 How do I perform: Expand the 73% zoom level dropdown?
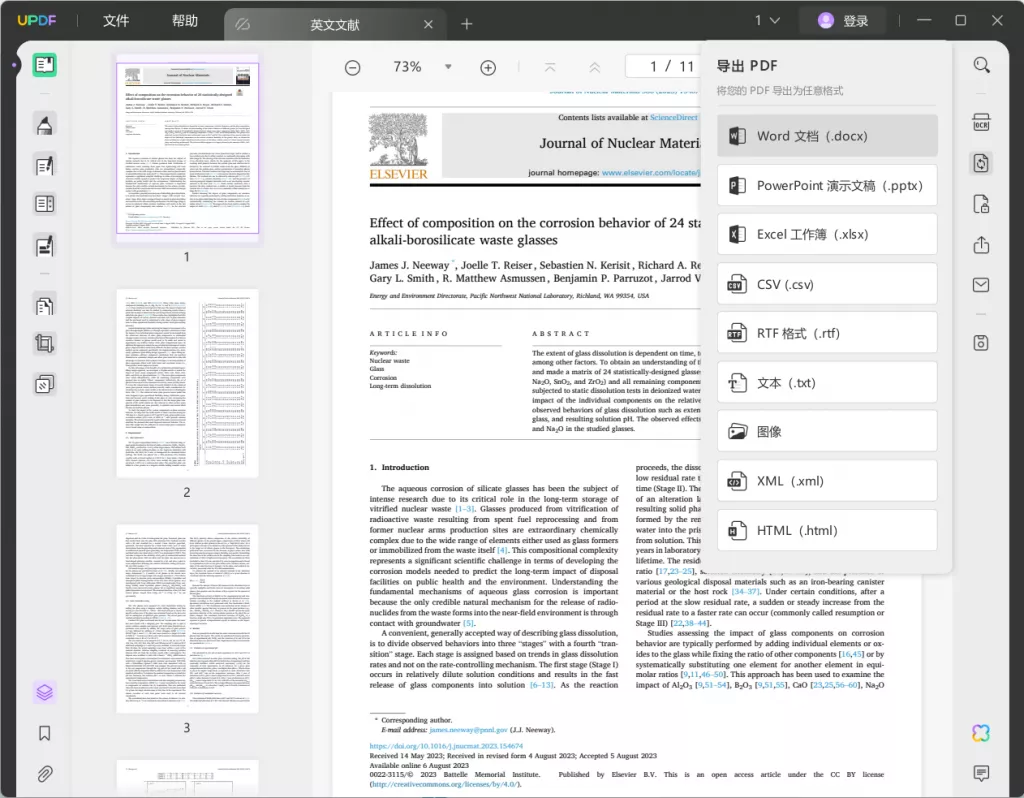pos(448,67)
